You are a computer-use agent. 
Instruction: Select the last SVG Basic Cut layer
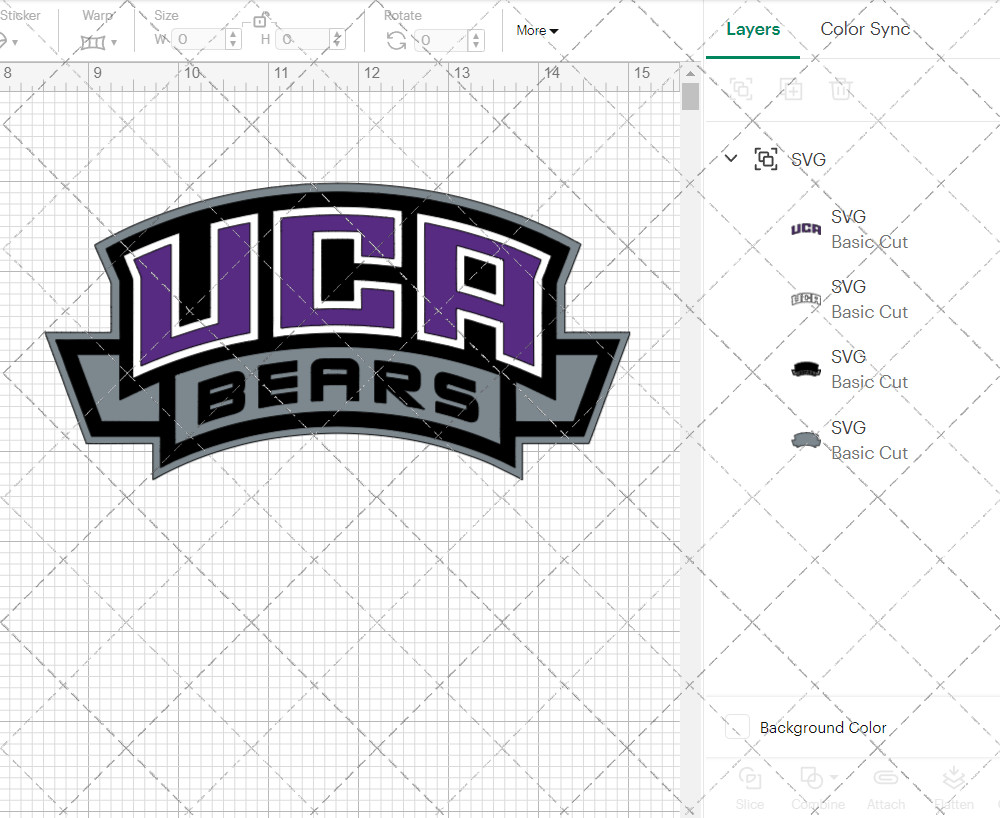[x=869, y=440]
